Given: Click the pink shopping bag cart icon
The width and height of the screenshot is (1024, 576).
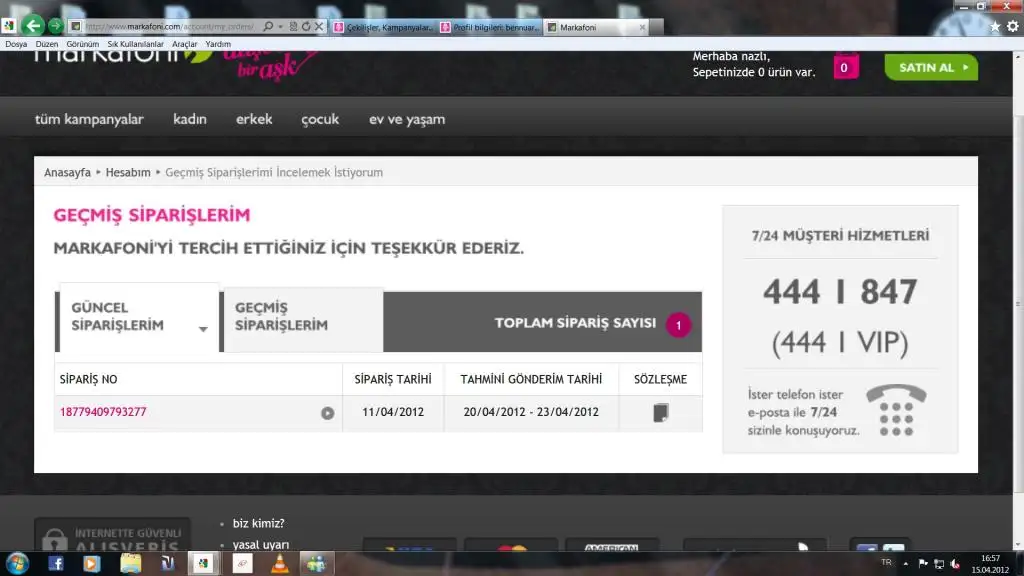Looking at the screenshot, I should [844, 66].
